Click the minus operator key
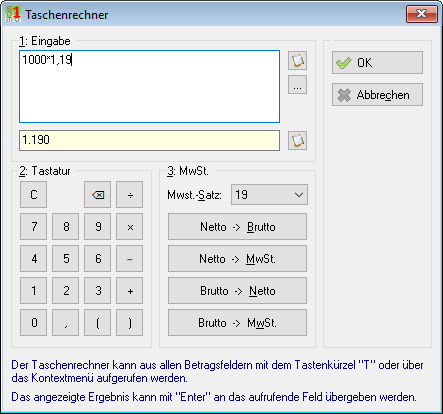The image size is (443, 414). pyautogui.click(x=129, y=259)
